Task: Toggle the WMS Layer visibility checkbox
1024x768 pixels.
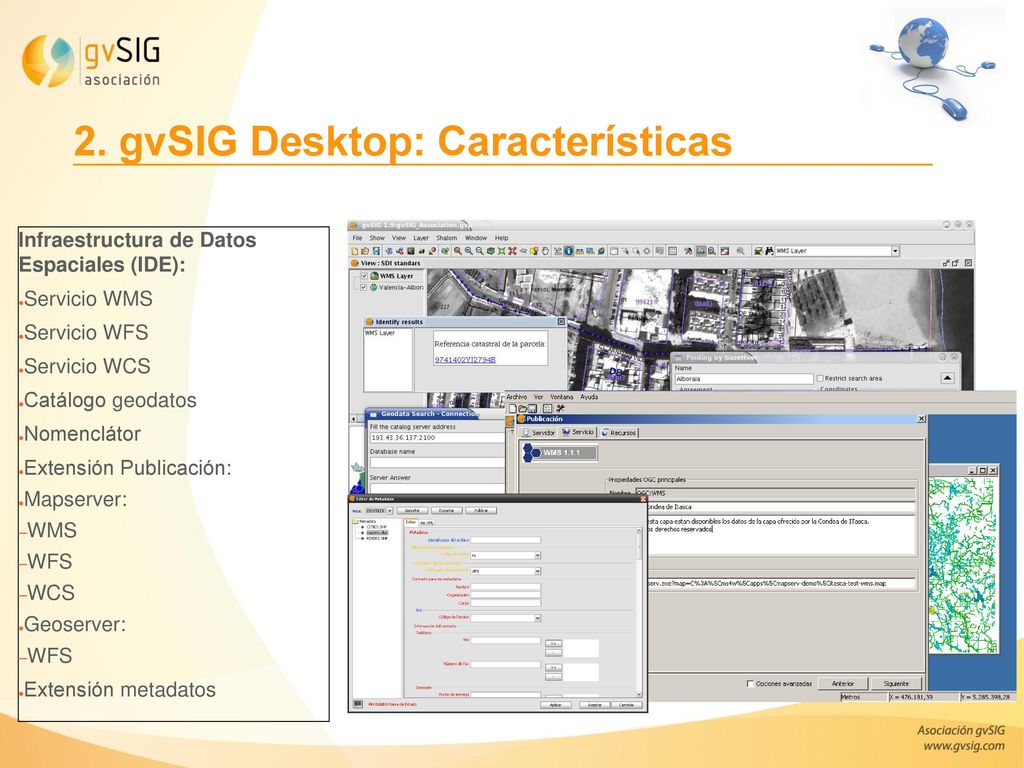Action: click(x=364, y=276)
